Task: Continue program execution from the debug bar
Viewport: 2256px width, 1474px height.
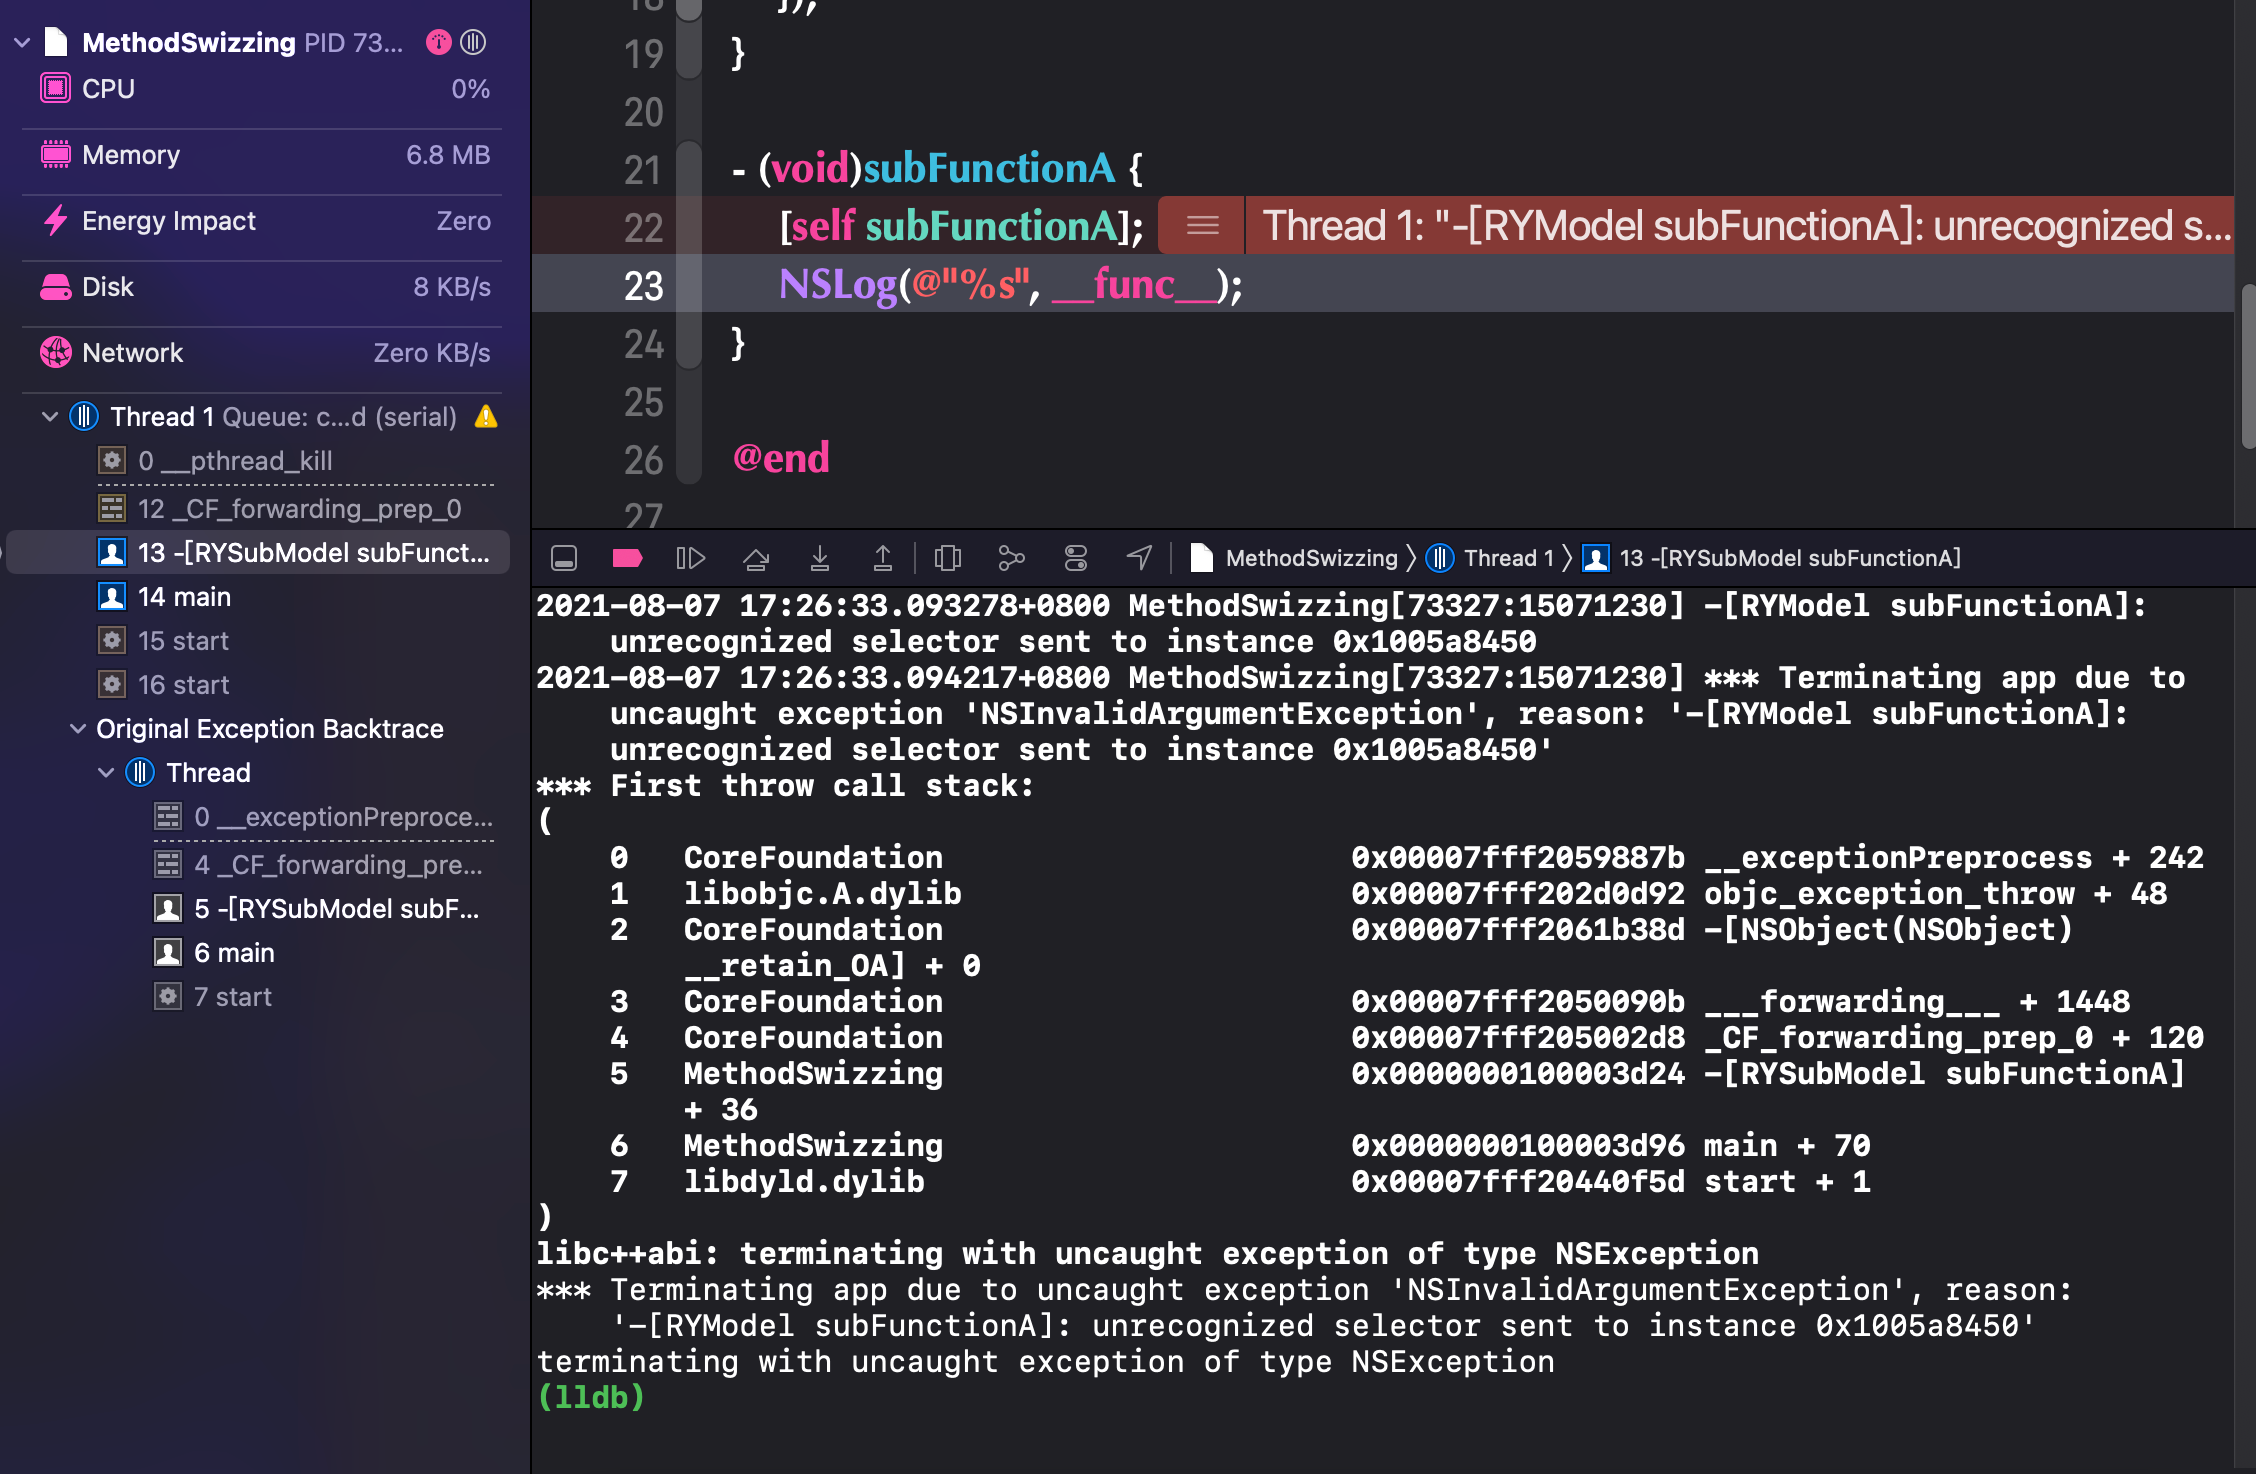Action: [691, 558]
